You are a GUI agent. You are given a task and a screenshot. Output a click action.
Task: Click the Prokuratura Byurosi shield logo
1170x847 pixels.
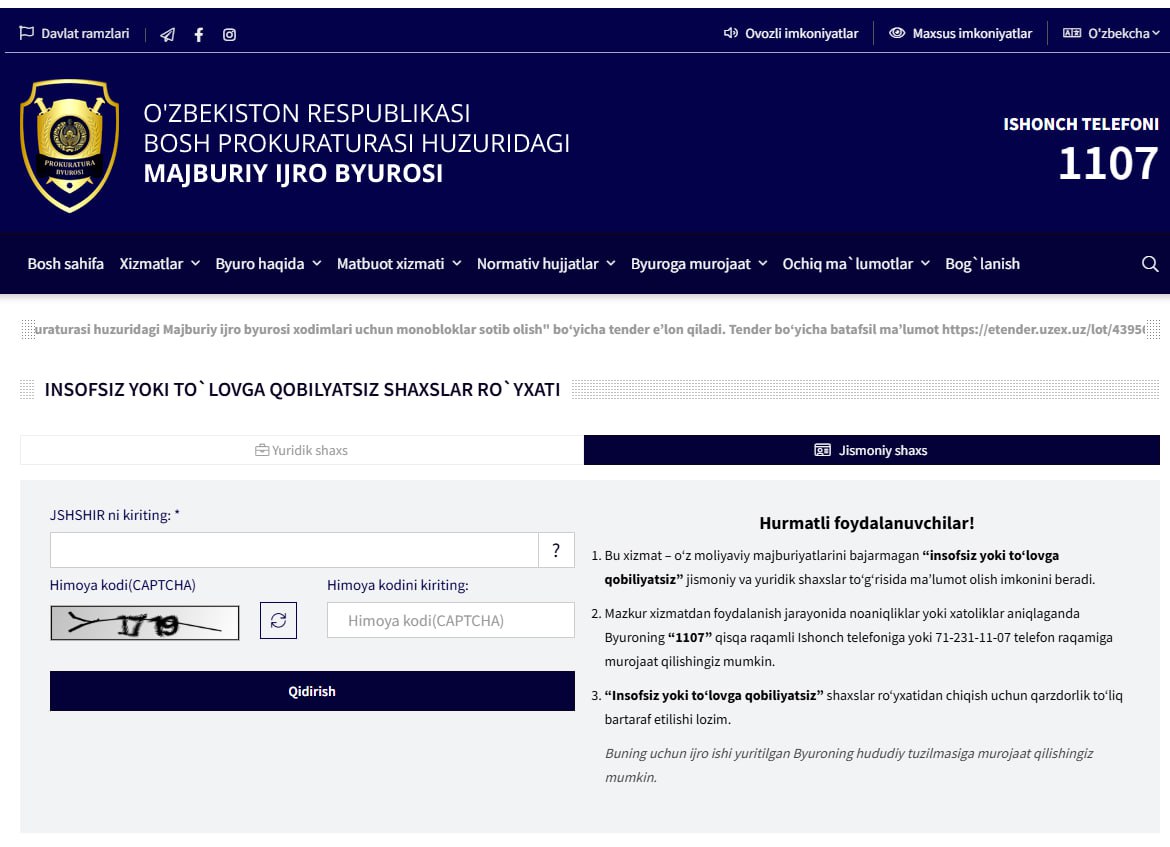(x=69, y=144)
